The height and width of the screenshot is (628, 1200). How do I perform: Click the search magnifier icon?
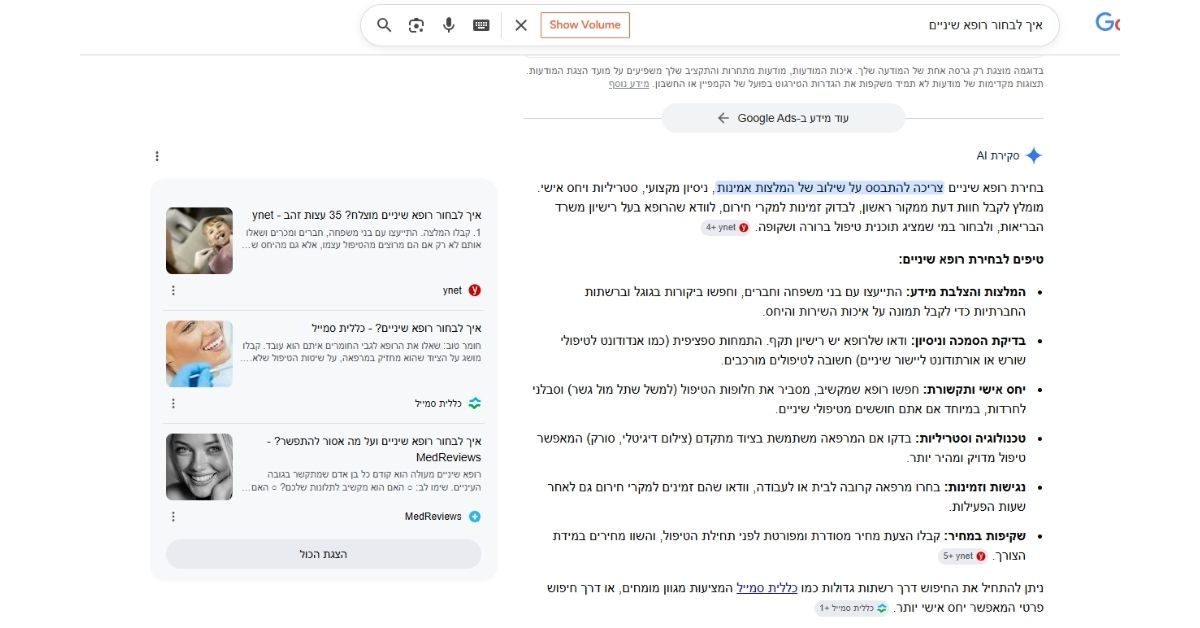pos(384,25)
